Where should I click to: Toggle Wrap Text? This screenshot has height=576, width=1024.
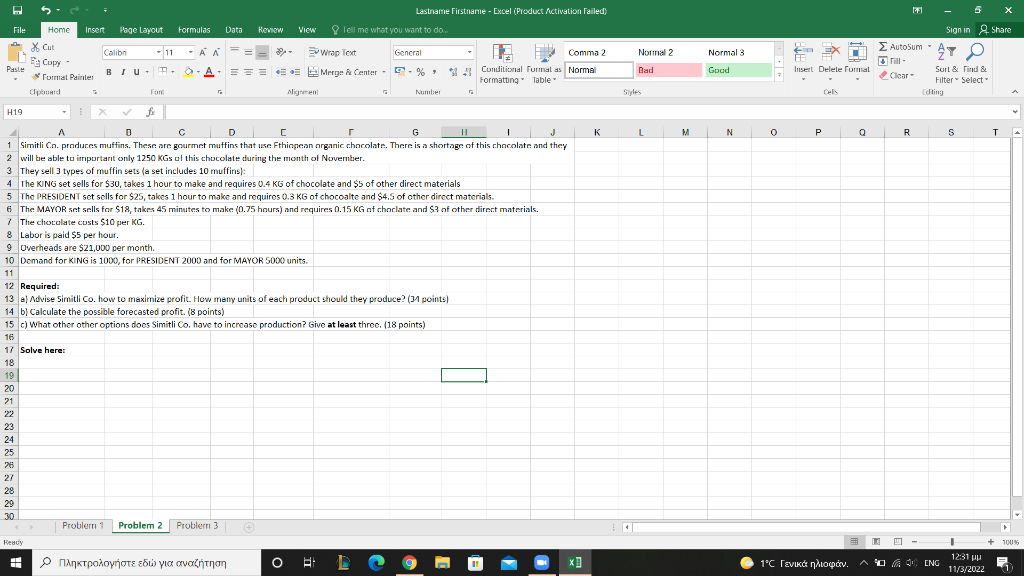[332, 52]
